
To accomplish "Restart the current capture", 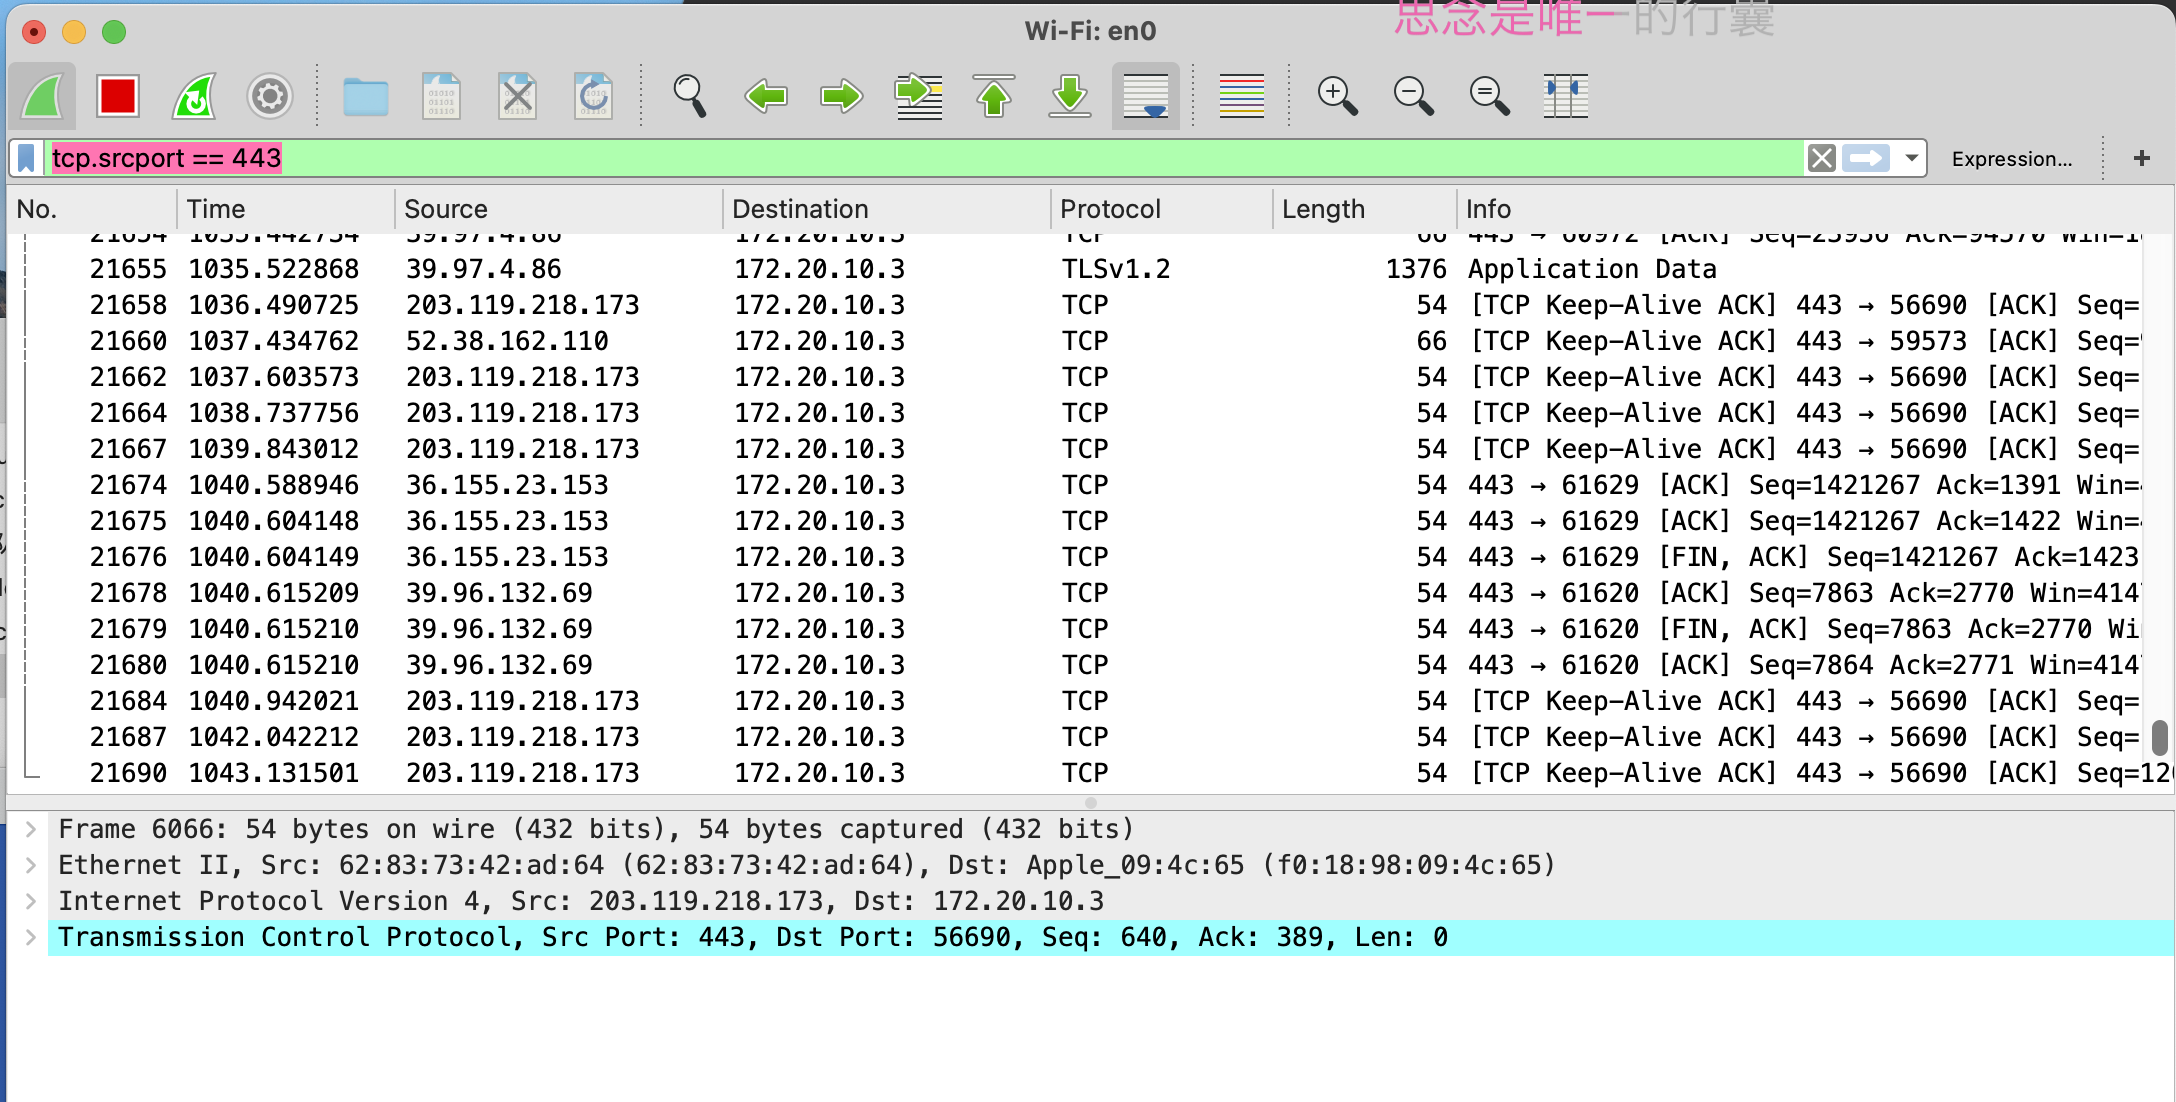I will point(194,97).
